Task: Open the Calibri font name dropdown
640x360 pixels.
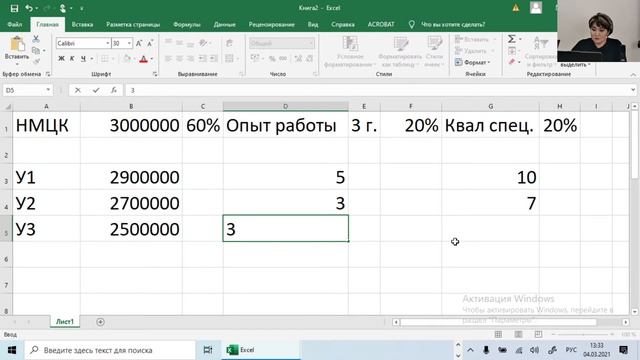Action: click(107, 43)
